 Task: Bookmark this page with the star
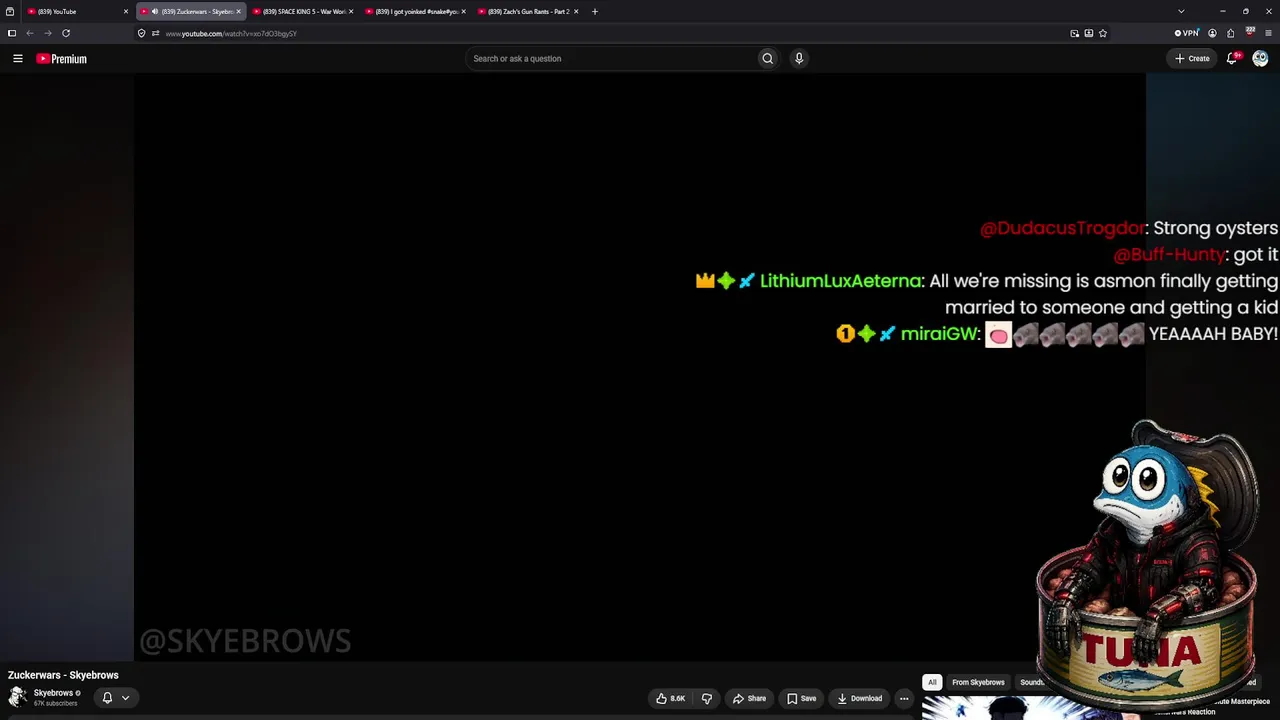1103,33
